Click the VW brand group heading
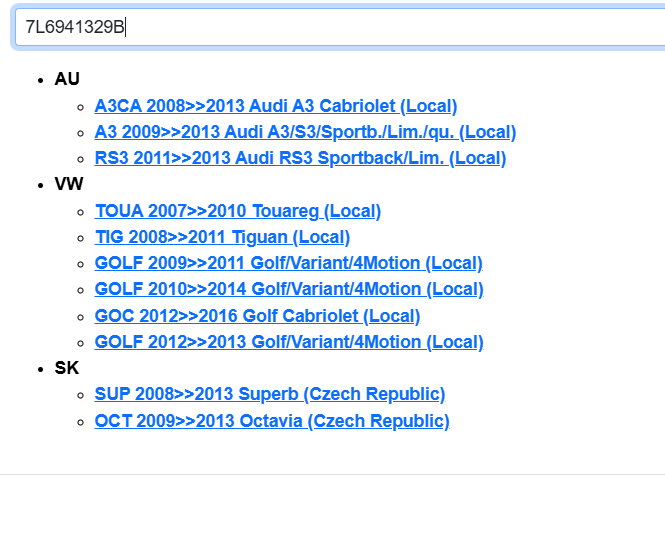665x550 pixels. 69,184
